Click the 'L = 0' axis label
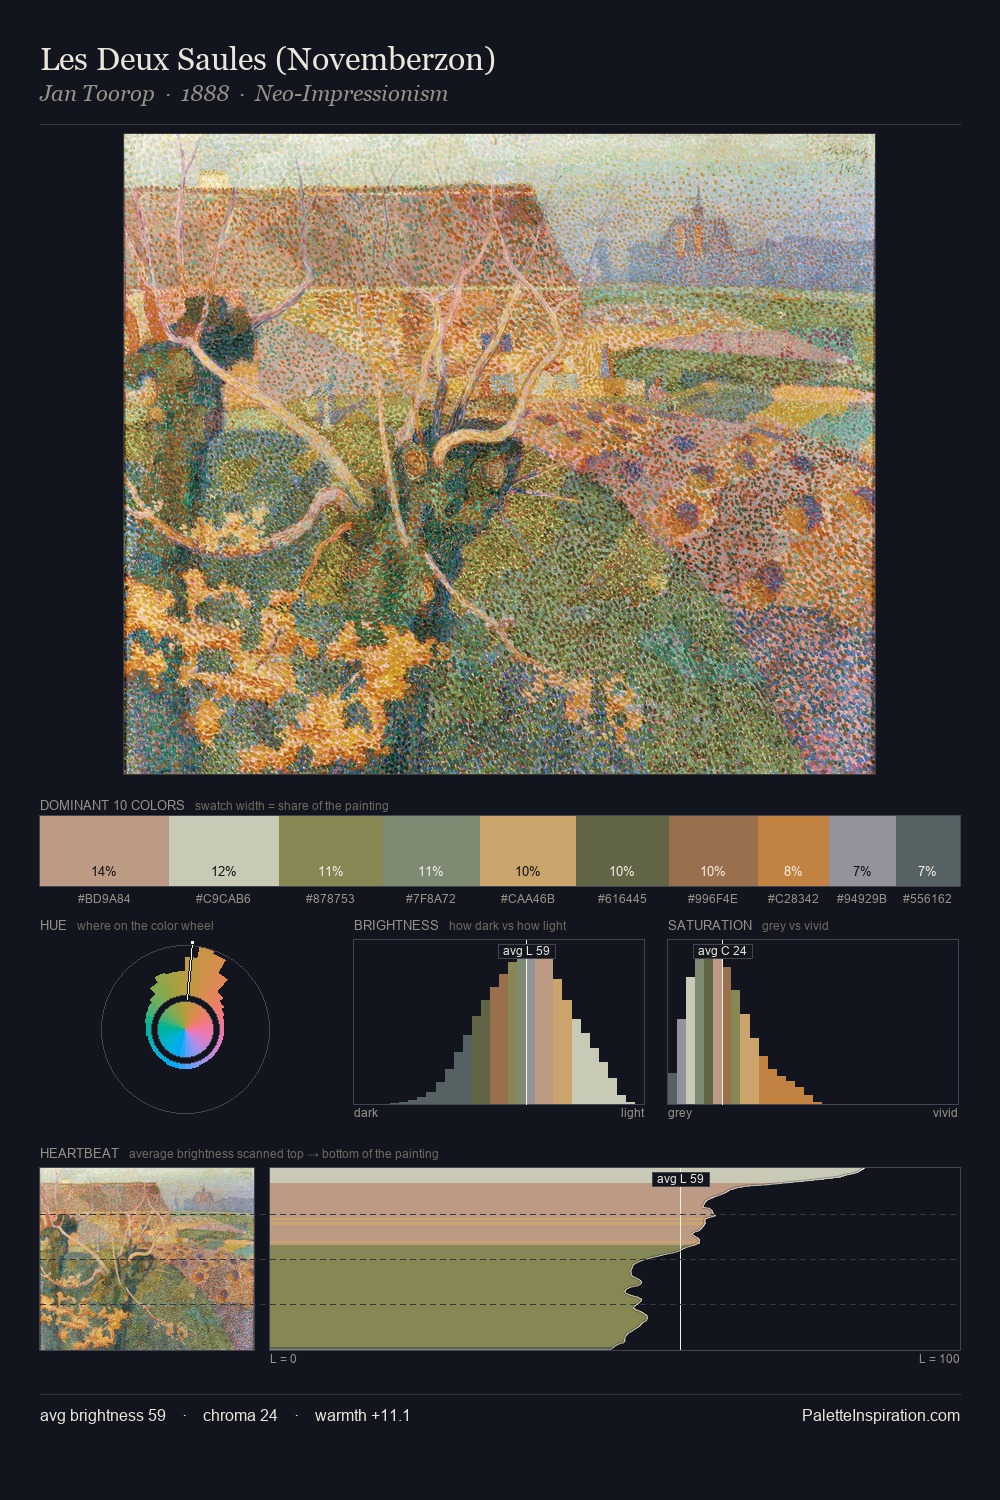 click(x=283, y=1359)
